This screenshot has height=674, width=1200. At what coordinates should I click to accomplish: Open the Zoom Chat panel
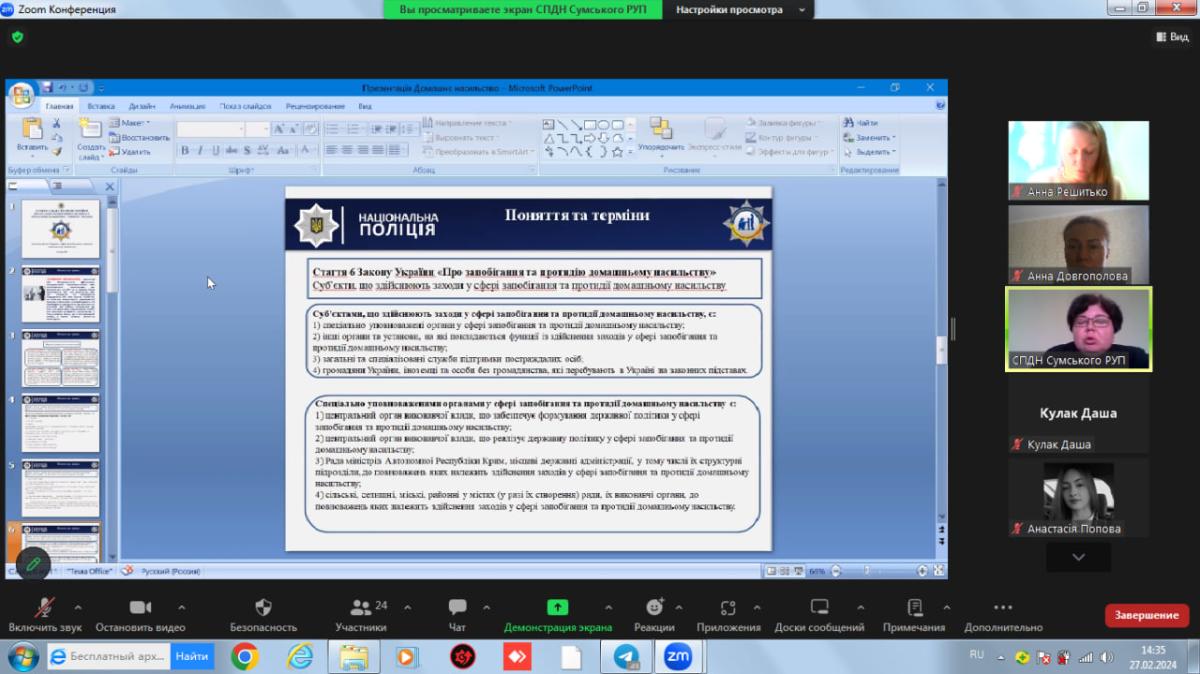[x=458, y=608]
